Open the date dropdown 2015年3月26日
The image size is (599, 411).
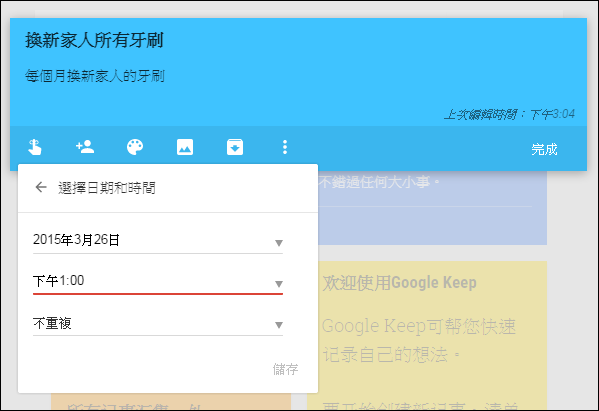(158, 241)
